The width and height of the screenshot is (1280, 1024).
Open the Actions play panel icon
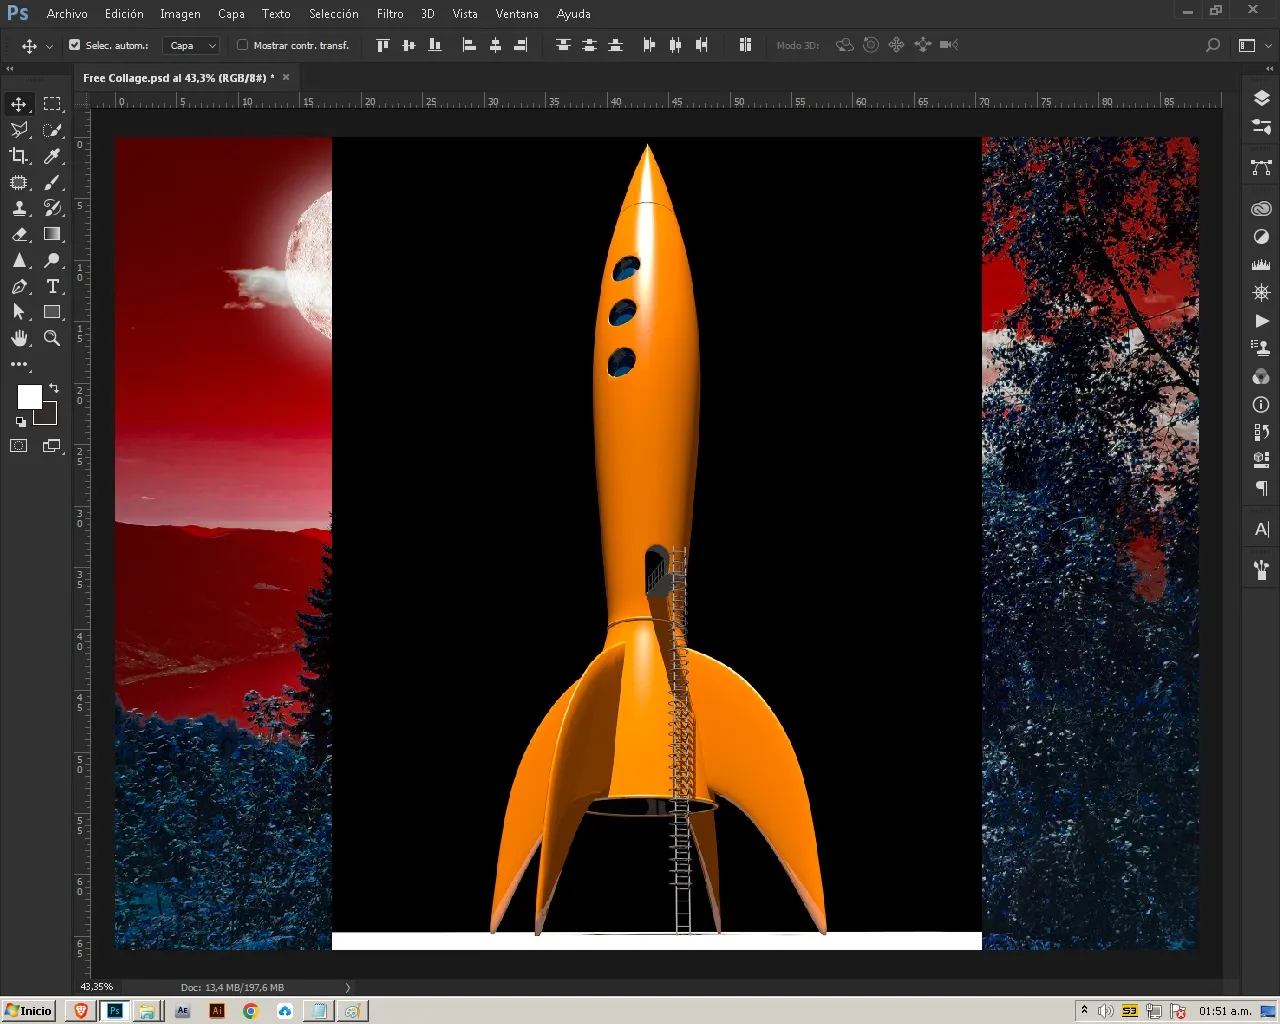click(1261, 321)
